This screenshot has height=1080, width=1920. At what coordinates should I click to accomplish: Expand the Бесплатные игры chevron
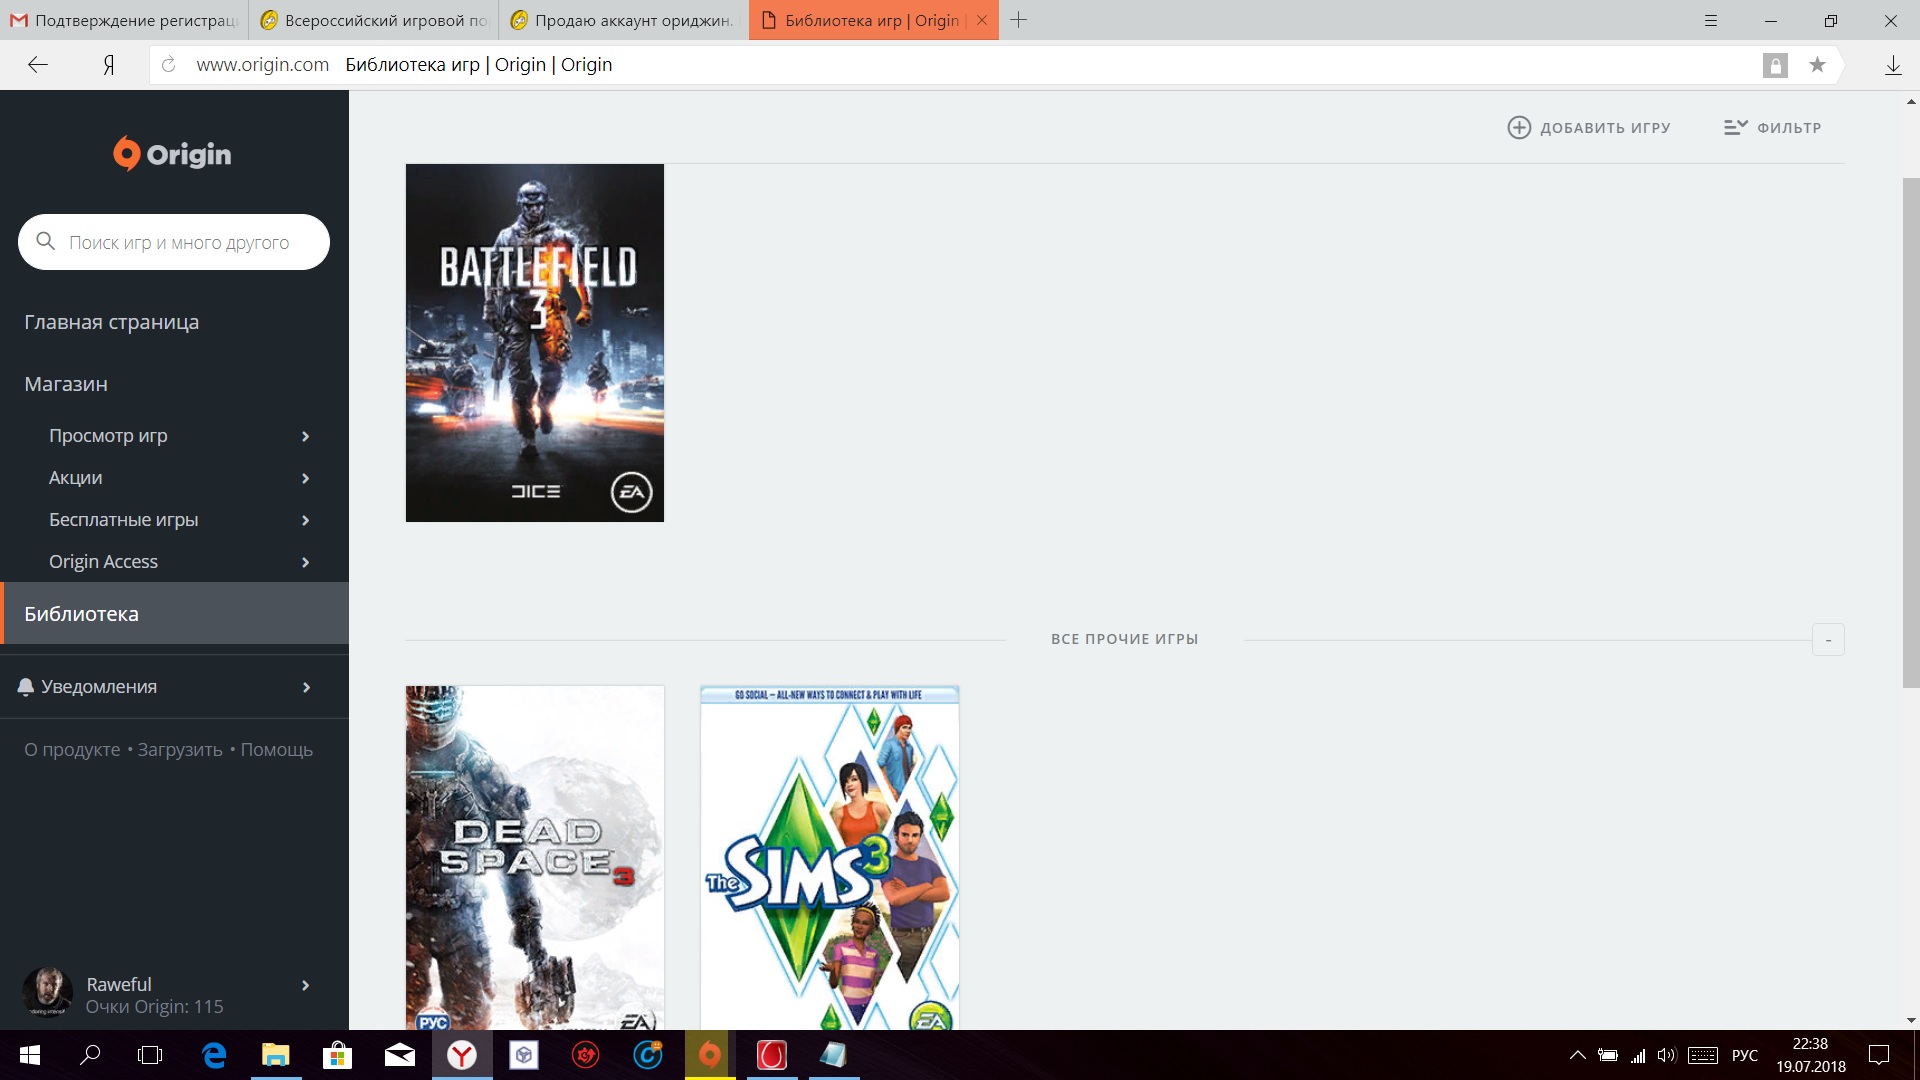306,520
